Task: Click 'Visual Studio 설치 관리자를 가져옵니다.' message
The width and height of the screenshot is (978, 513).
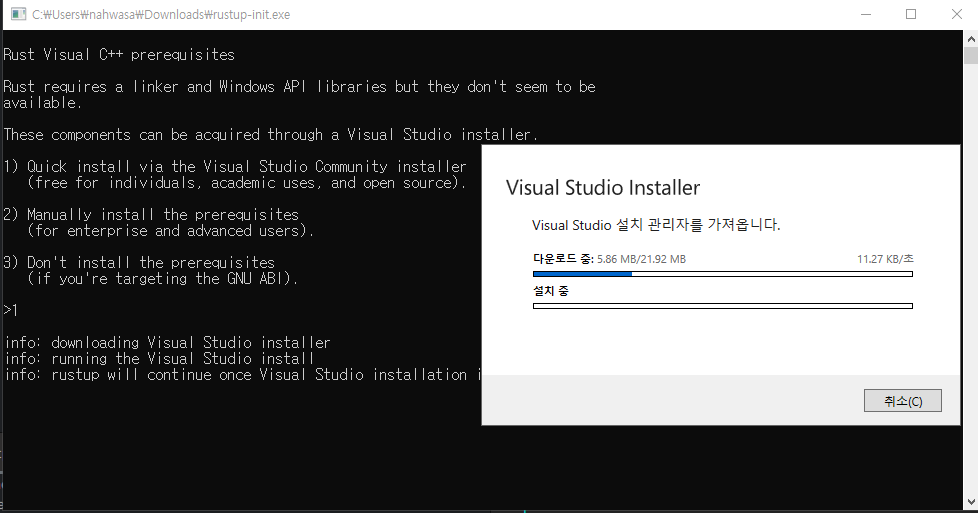Action: coord(656,225)
